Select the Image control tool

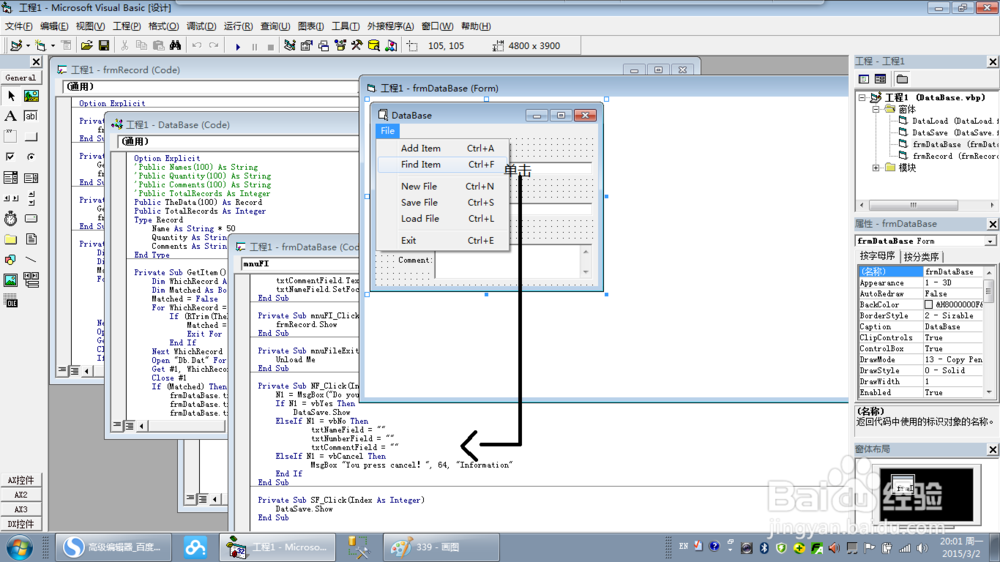point(11,280)
